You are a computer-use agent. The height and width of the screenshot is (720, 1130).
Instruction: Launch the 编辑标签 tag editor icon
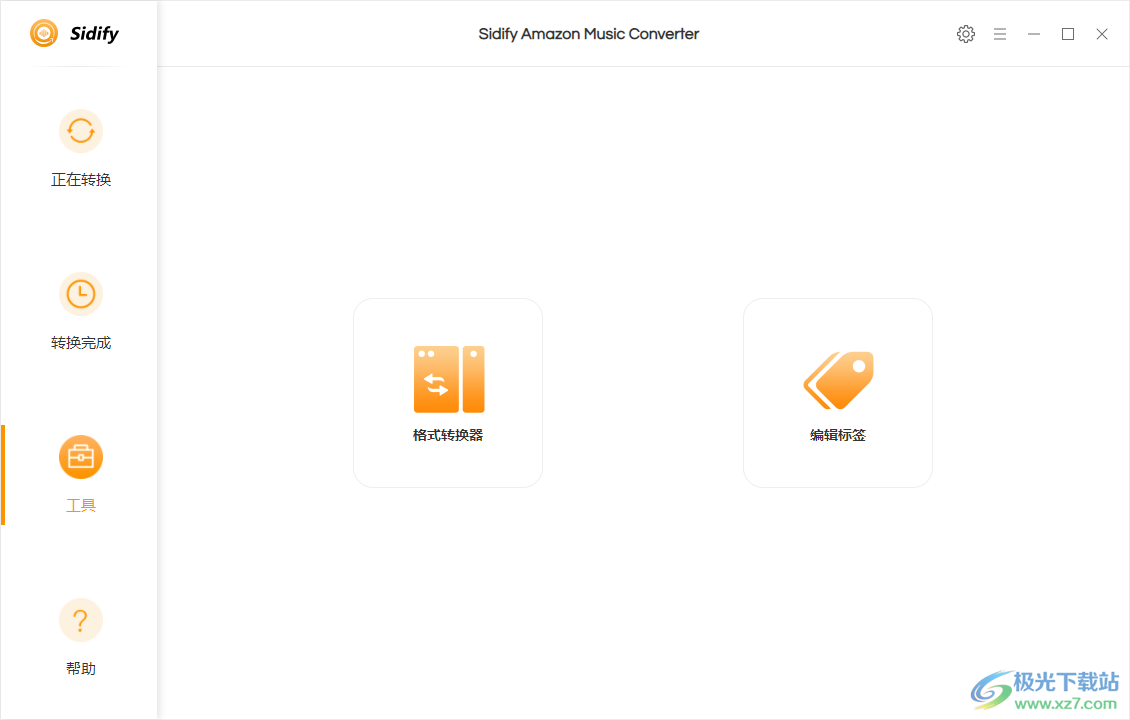(x=838, y=380)
